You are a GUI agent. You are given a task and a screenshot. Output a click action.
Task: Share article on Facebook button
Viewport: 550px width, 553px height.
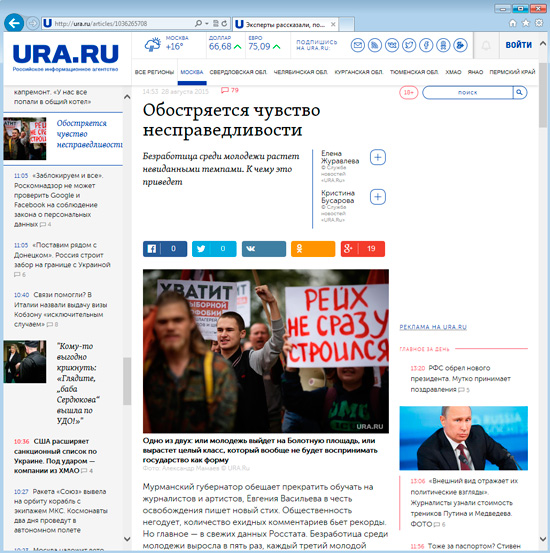click(165, 249)
